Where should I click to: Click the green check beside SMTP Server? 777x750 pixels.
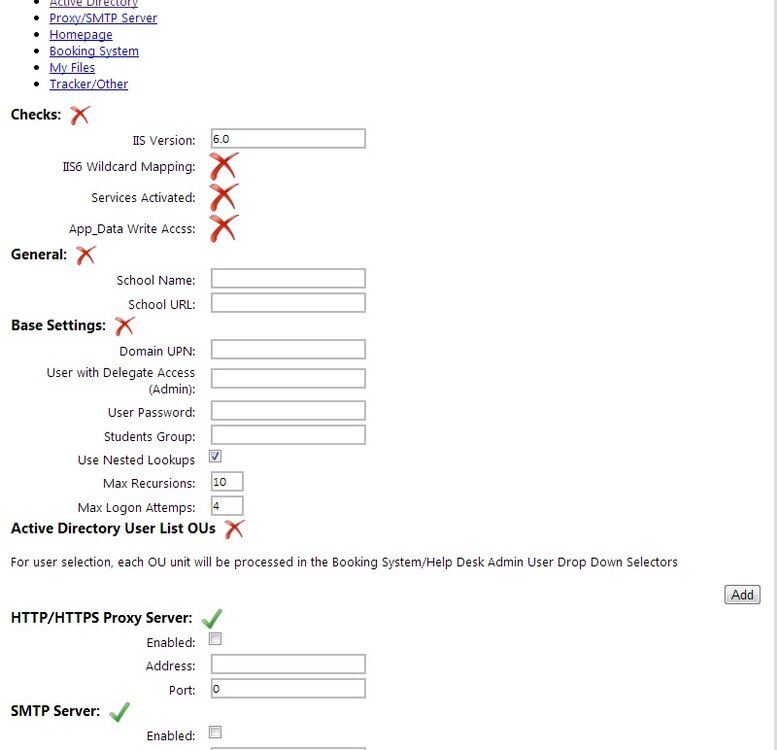pyautogui.click(x=119, y=712)
